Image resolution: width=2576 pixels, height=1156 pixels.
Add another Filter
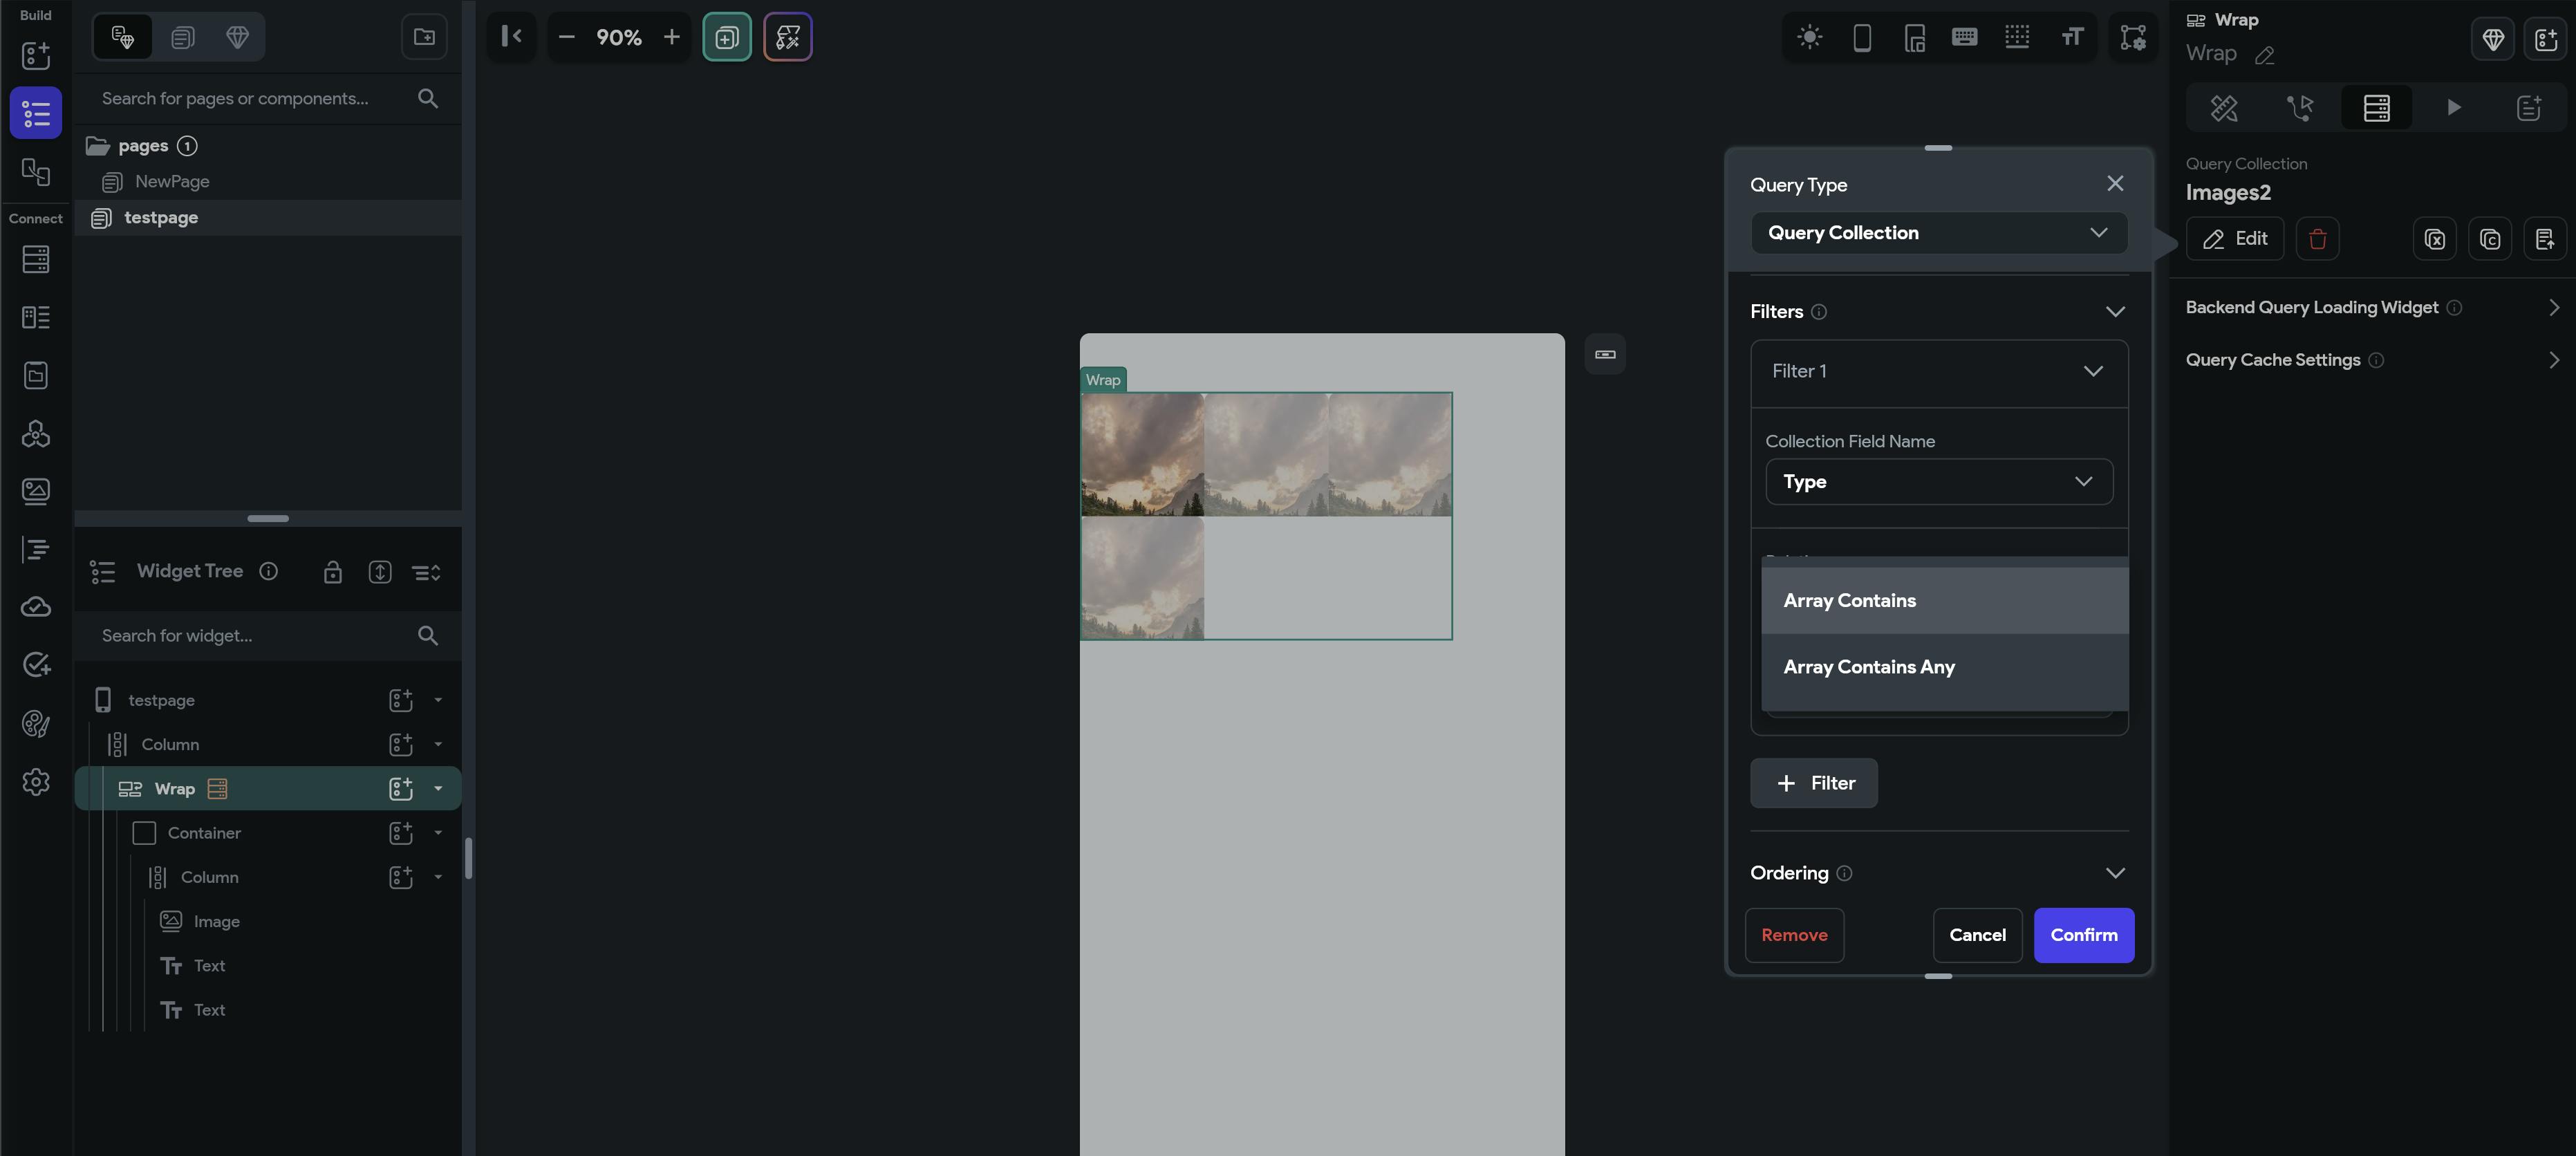[1813, 783]
